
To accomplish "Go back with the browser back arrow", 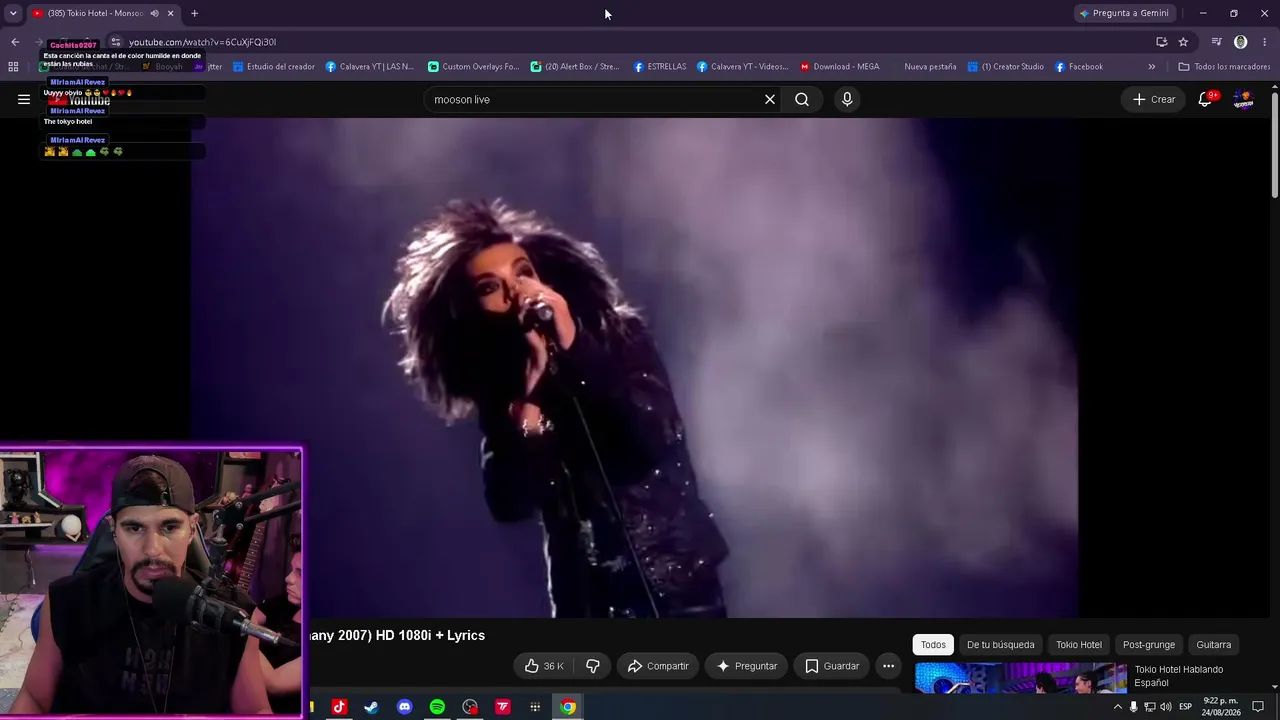I will click(15, 42).
